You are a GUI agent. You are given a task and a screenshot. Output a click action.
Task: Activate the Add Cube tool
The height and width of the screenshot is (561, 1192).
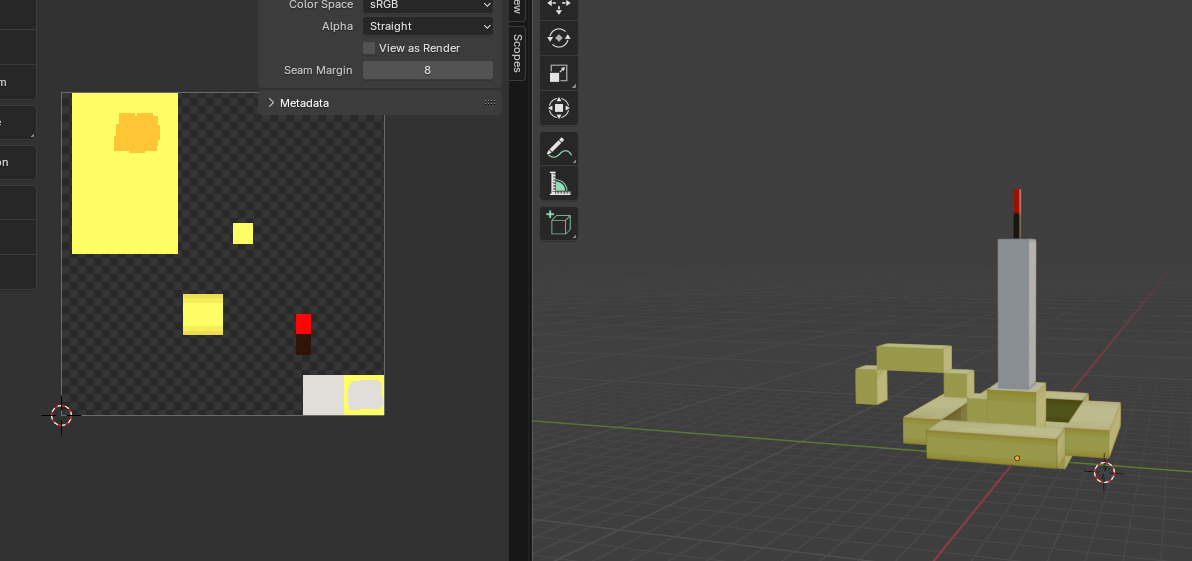pyautogui.click(x=558, y=223)
